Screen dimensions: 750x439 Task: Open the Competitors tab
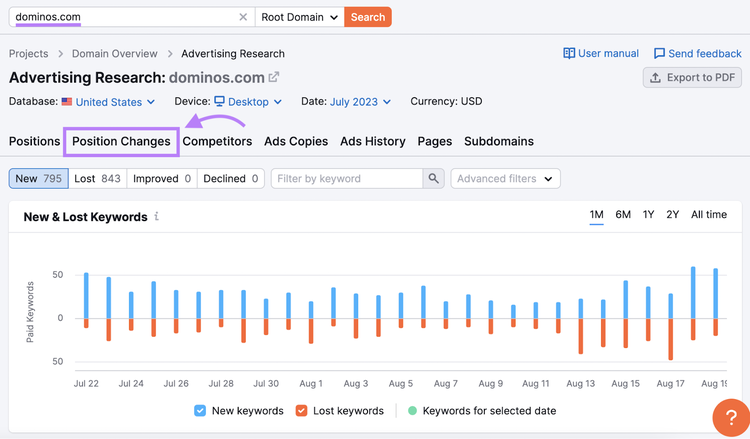pos(217,142)
